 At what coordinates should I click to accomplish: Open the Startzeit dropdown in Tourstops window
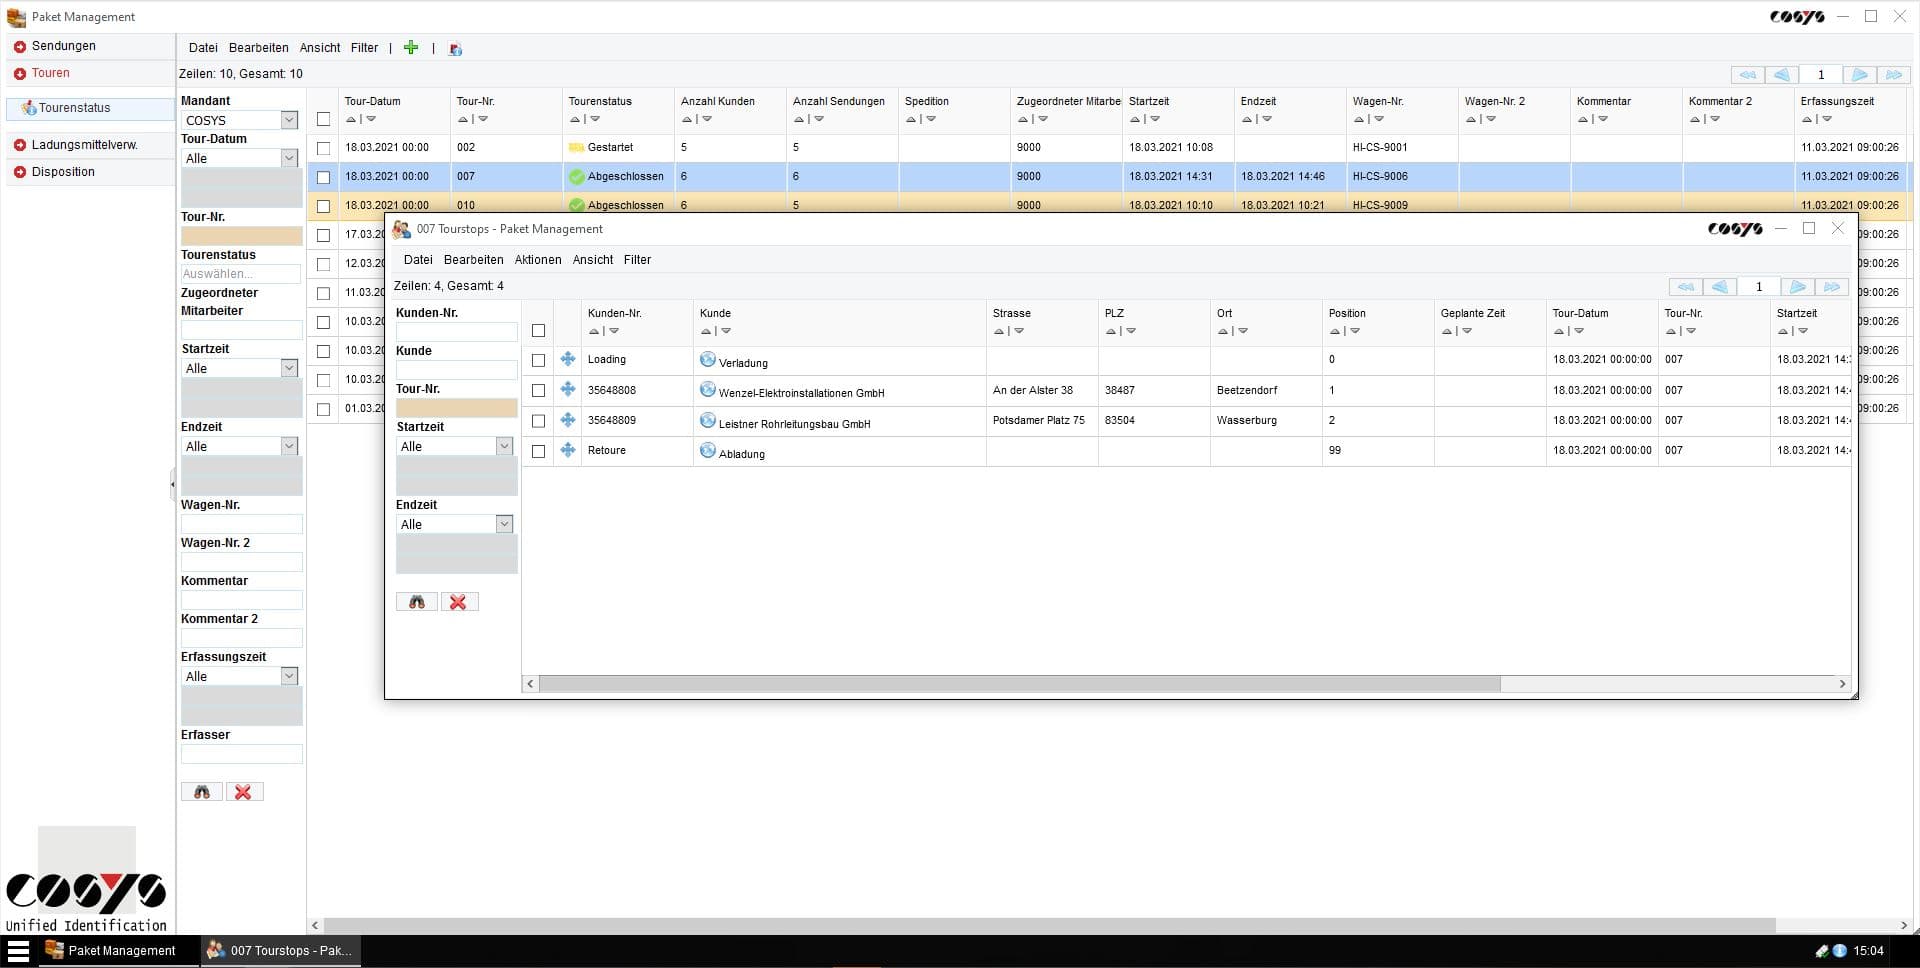pyautogui.click(x=505, y=445)
